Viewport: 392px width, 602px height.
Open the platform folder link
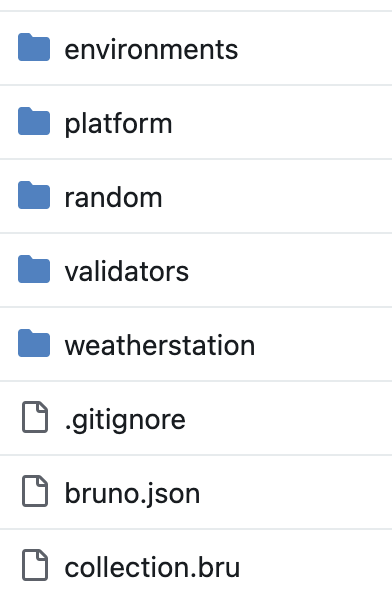click(118, 124)
